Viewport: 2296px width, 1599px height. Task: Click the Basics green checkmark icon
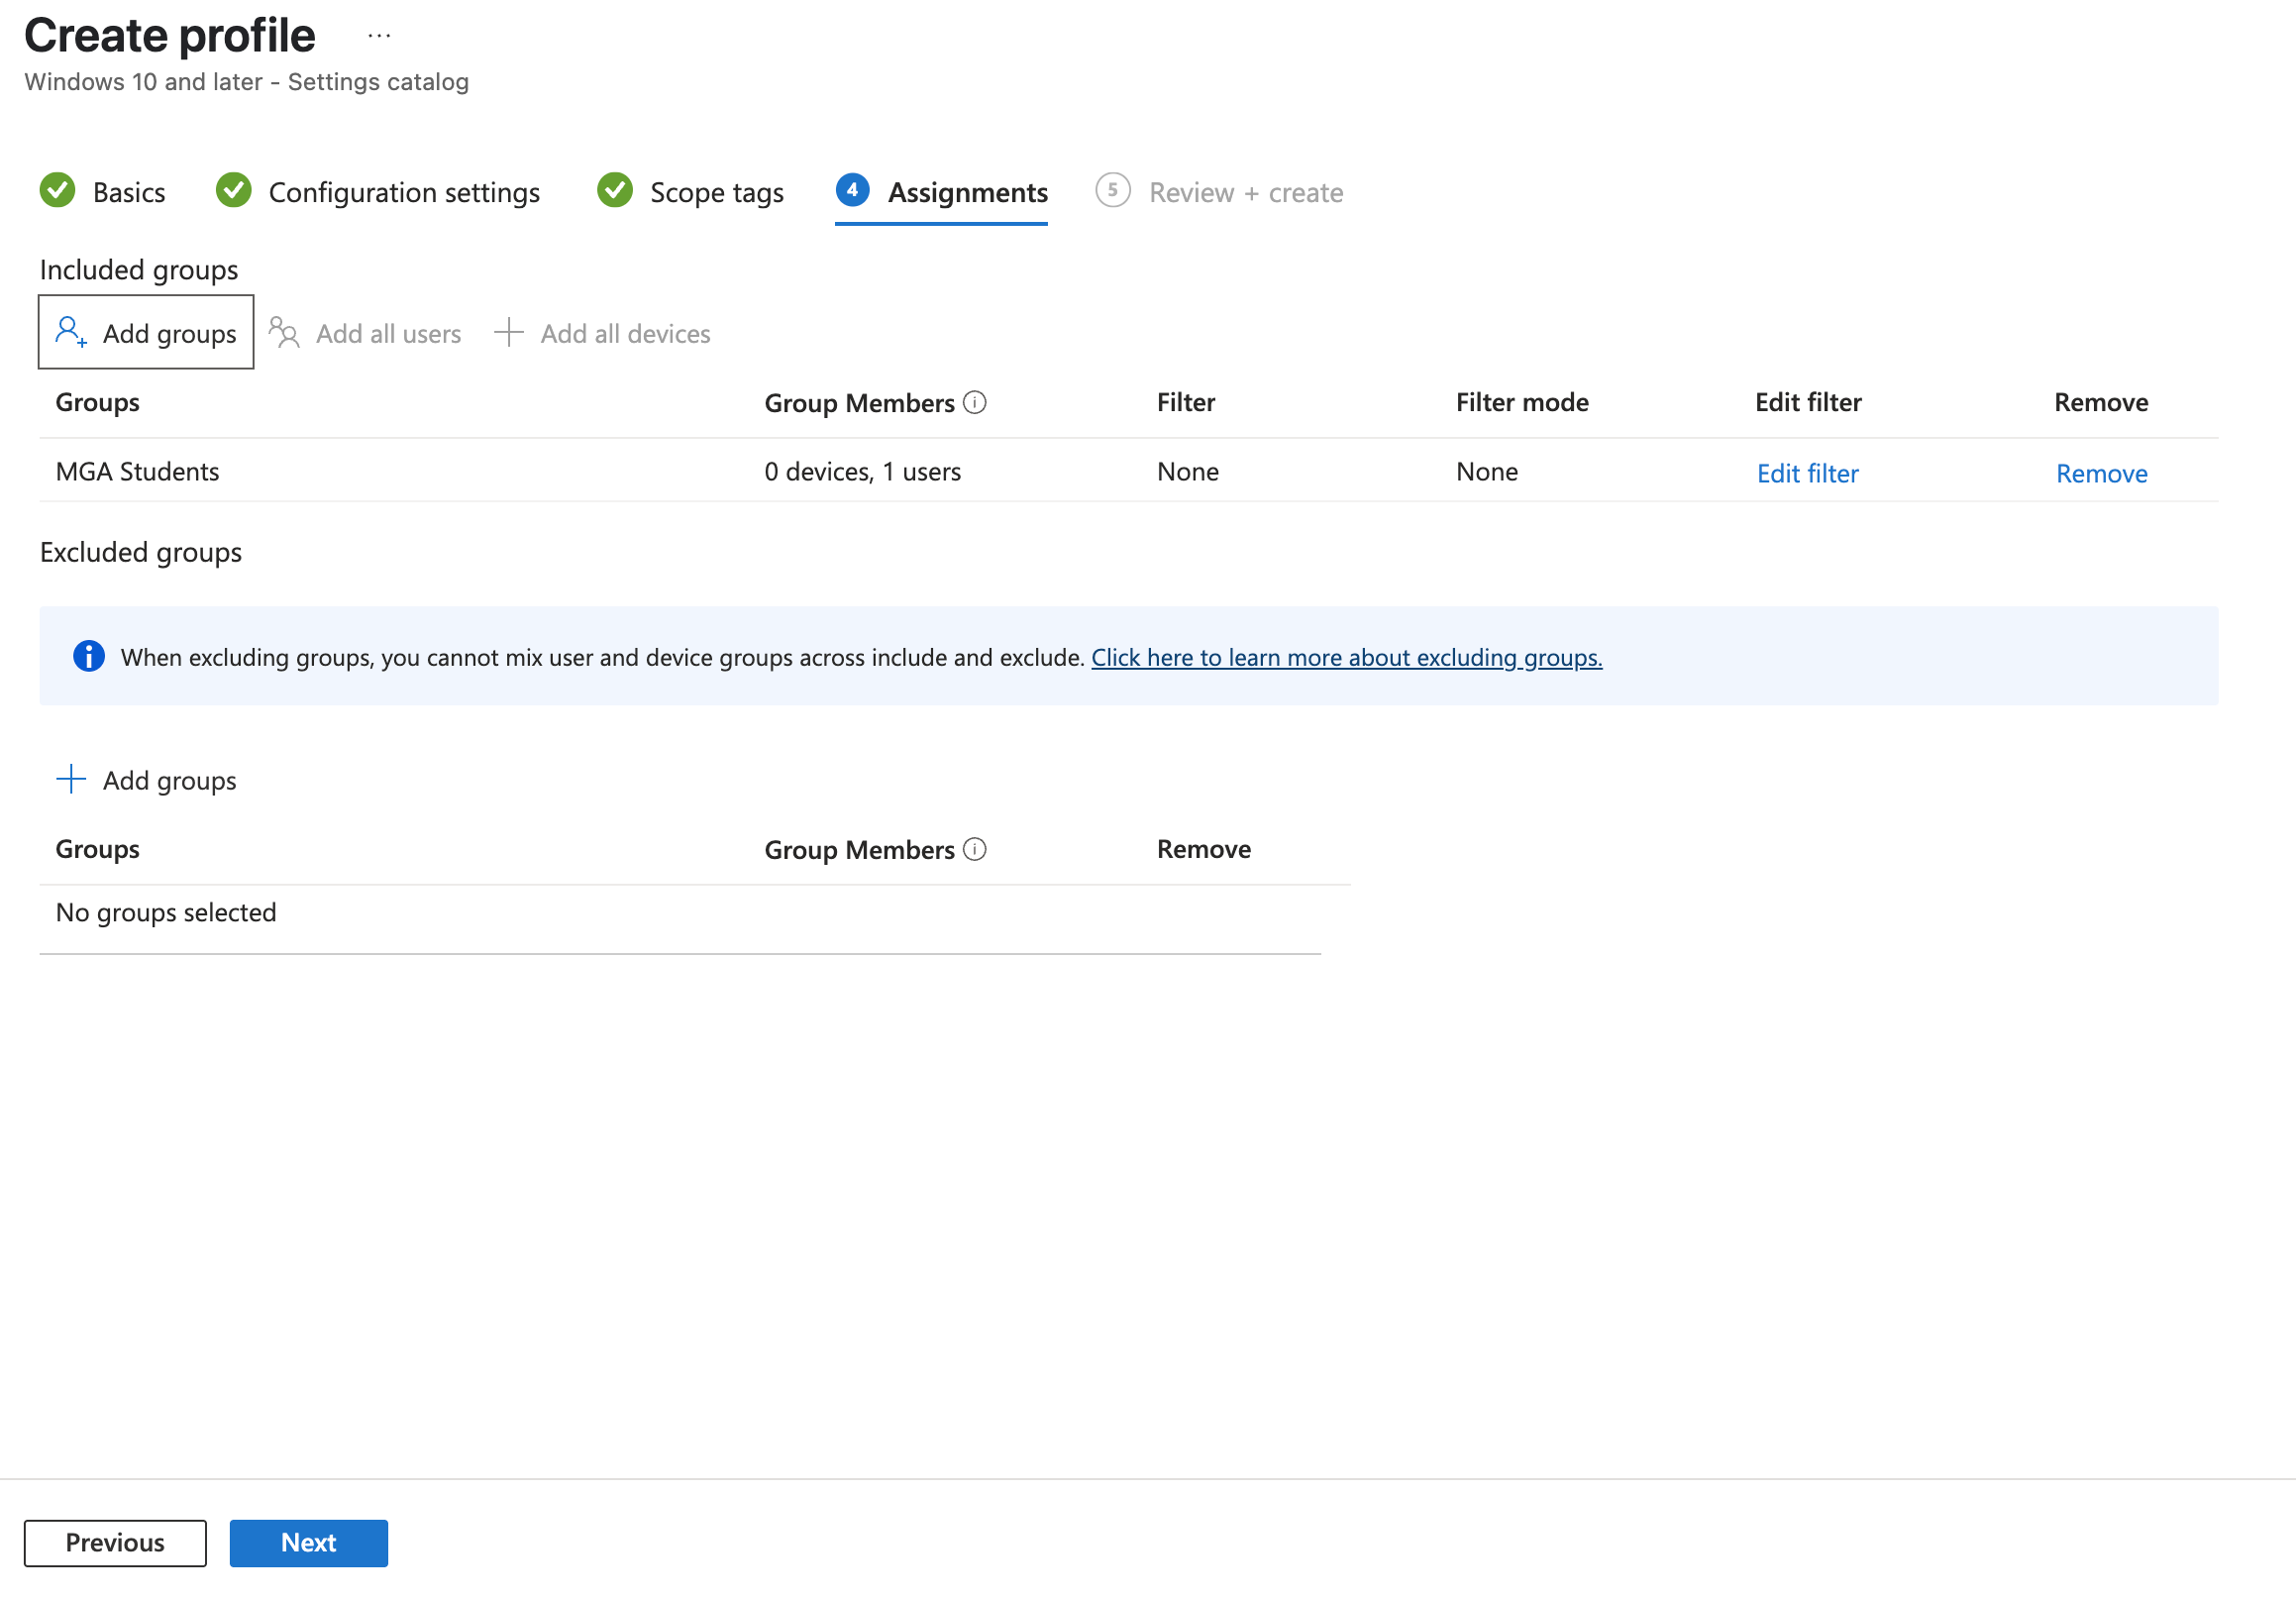point(57,191)
